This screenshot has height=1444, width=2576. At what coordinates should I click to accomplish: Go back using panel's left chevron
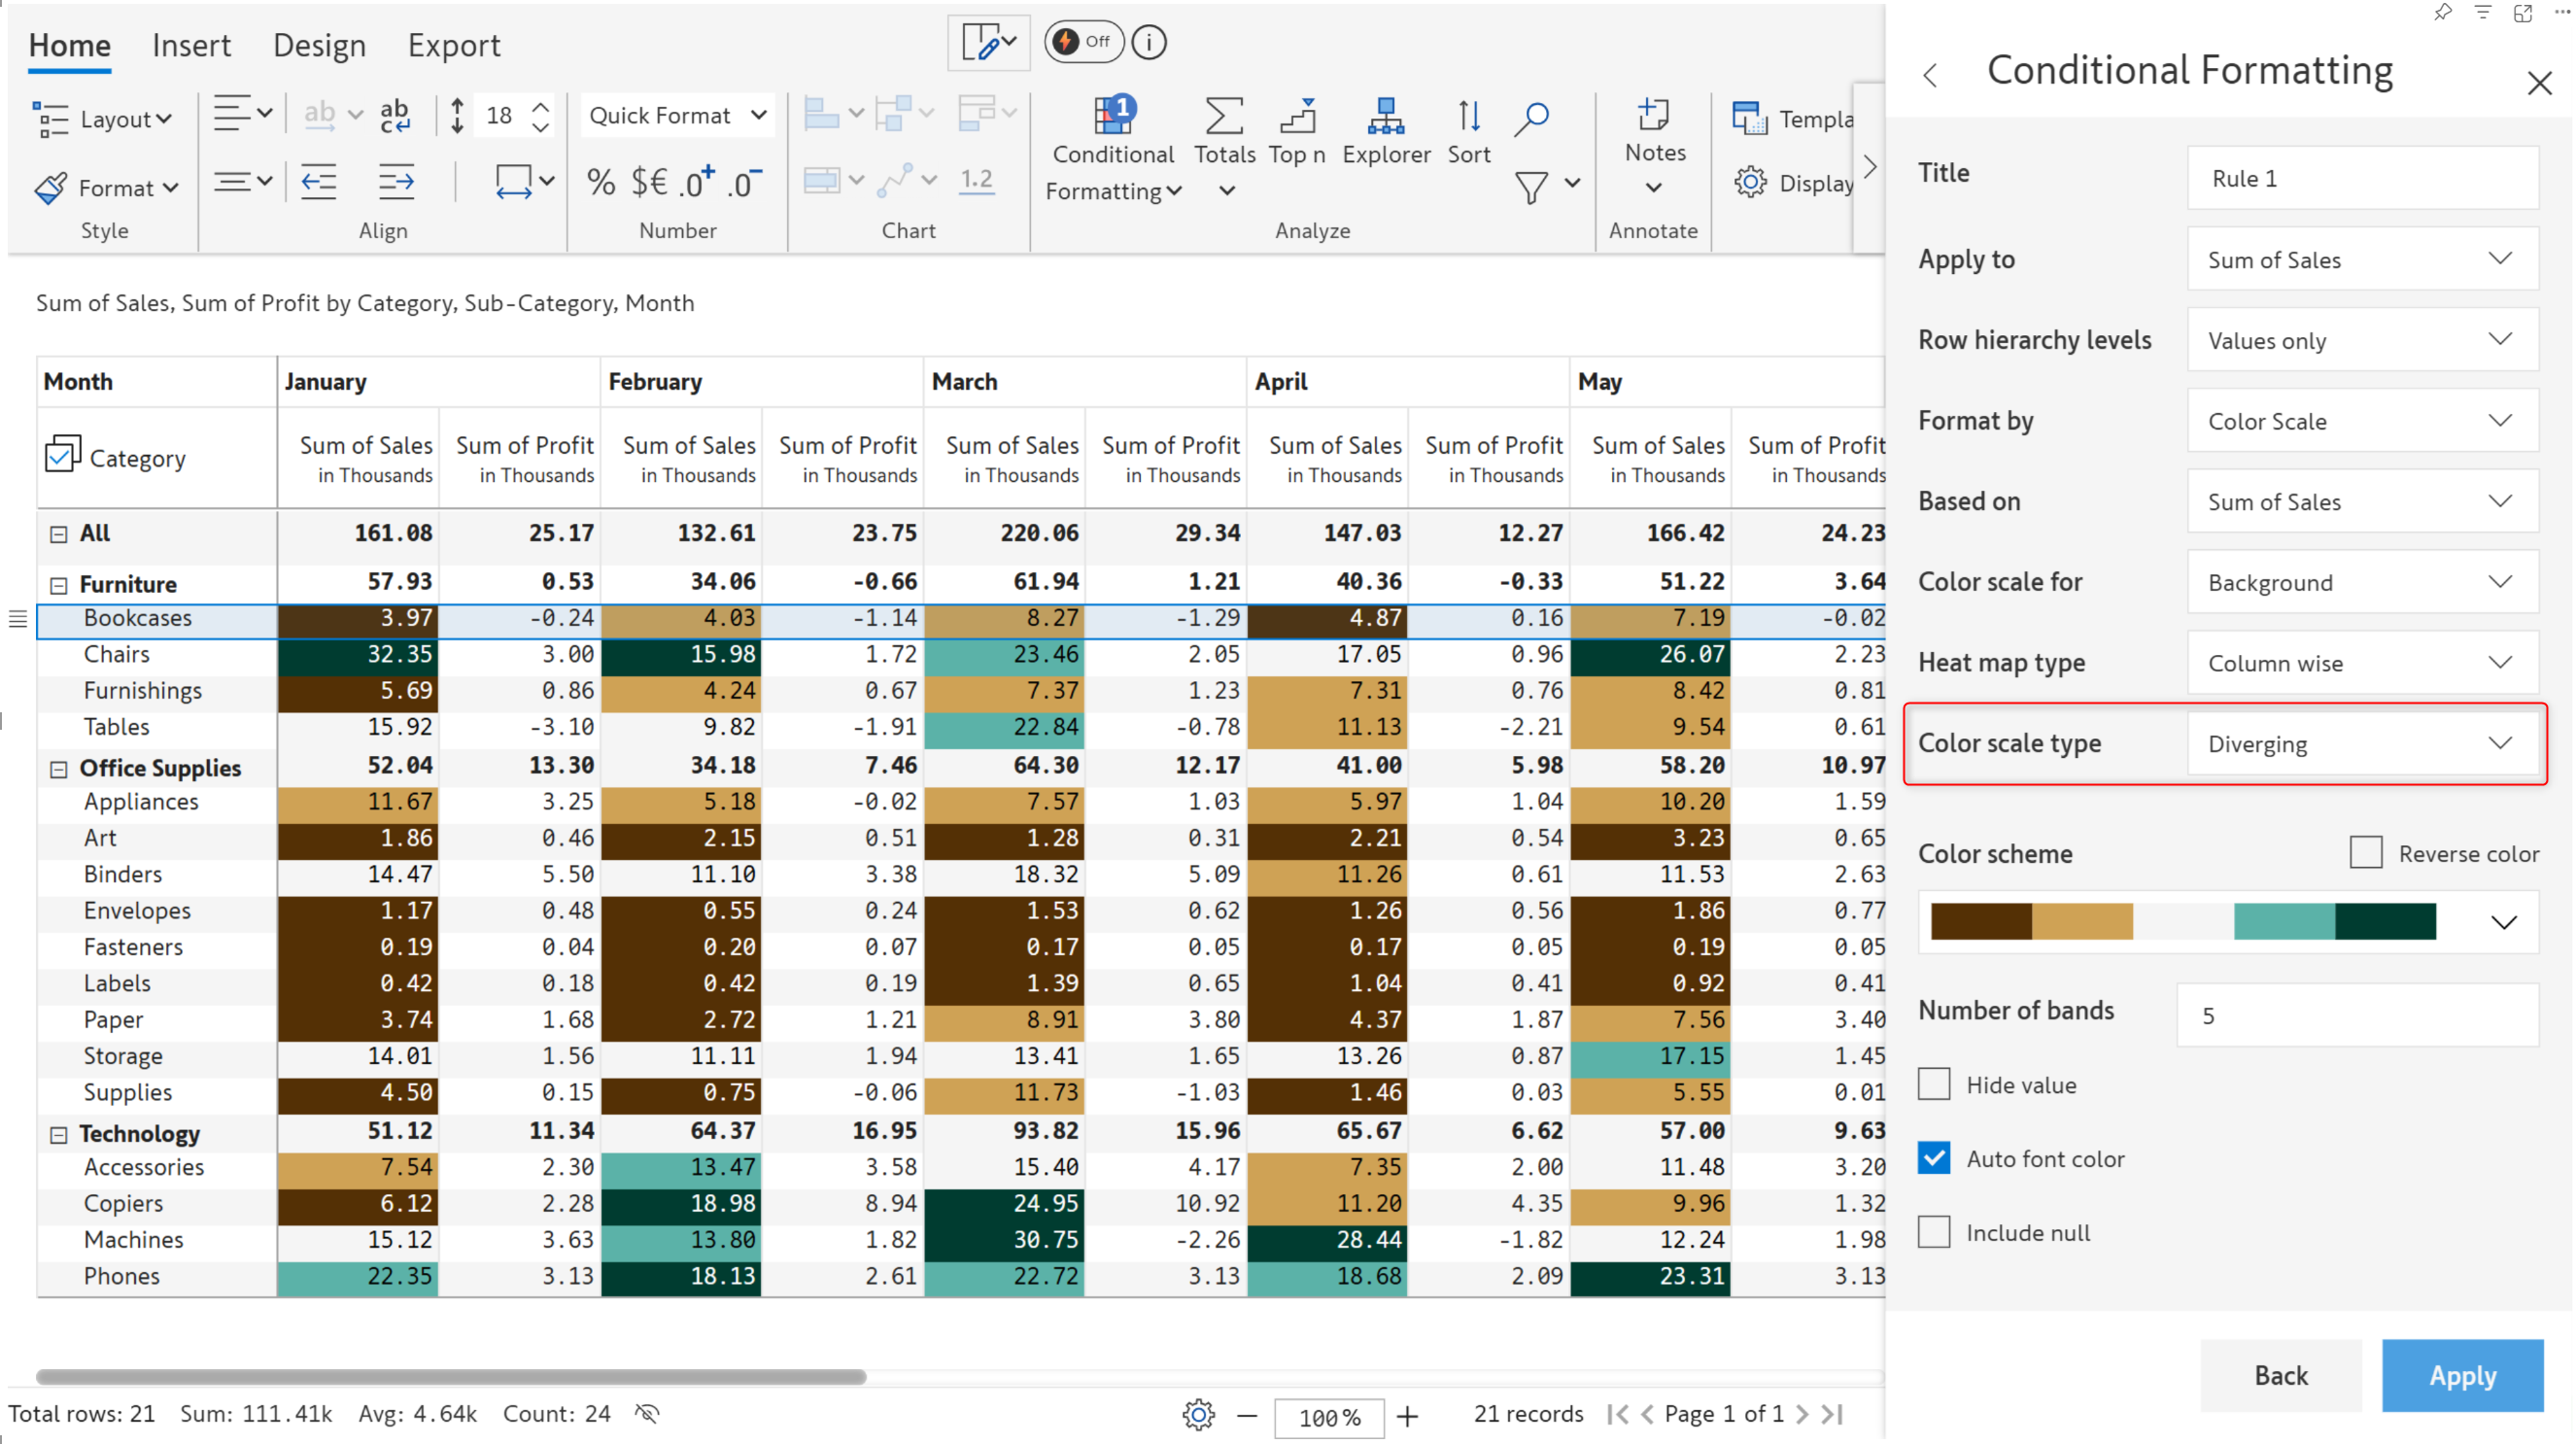coord(1930,75)
